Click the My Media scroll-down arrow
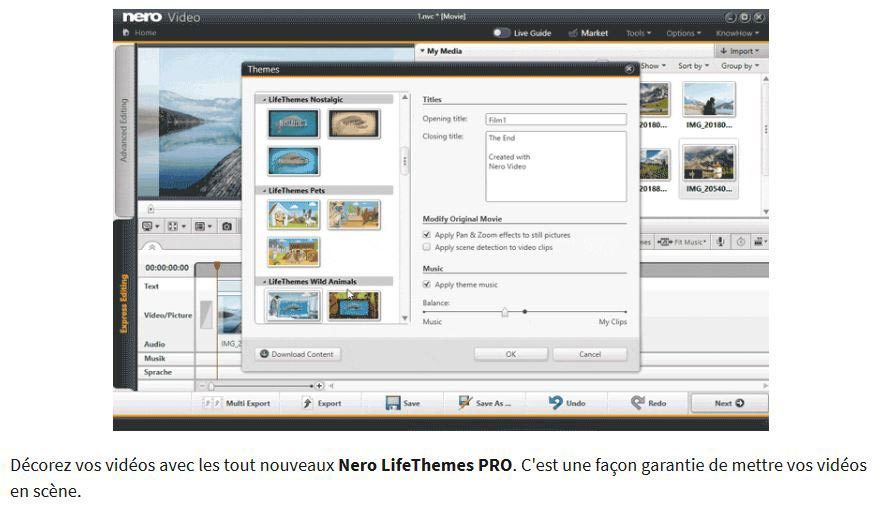889x521 pixels. point(765,212)
